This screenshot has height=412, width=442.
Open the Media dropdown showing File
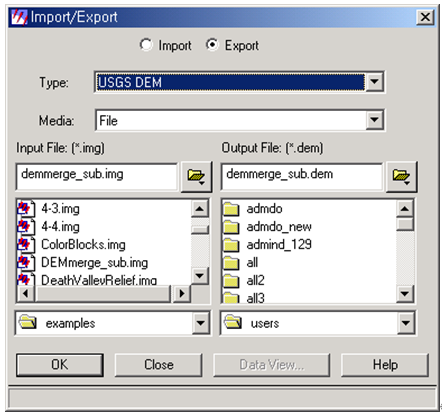(374, 120)
